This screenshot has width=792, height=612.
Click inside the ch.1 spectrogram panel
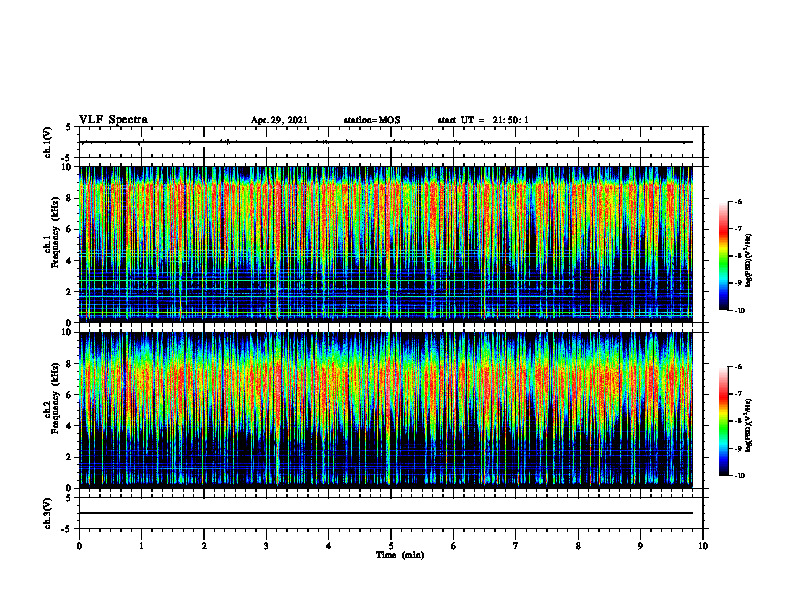pos(386,244)
